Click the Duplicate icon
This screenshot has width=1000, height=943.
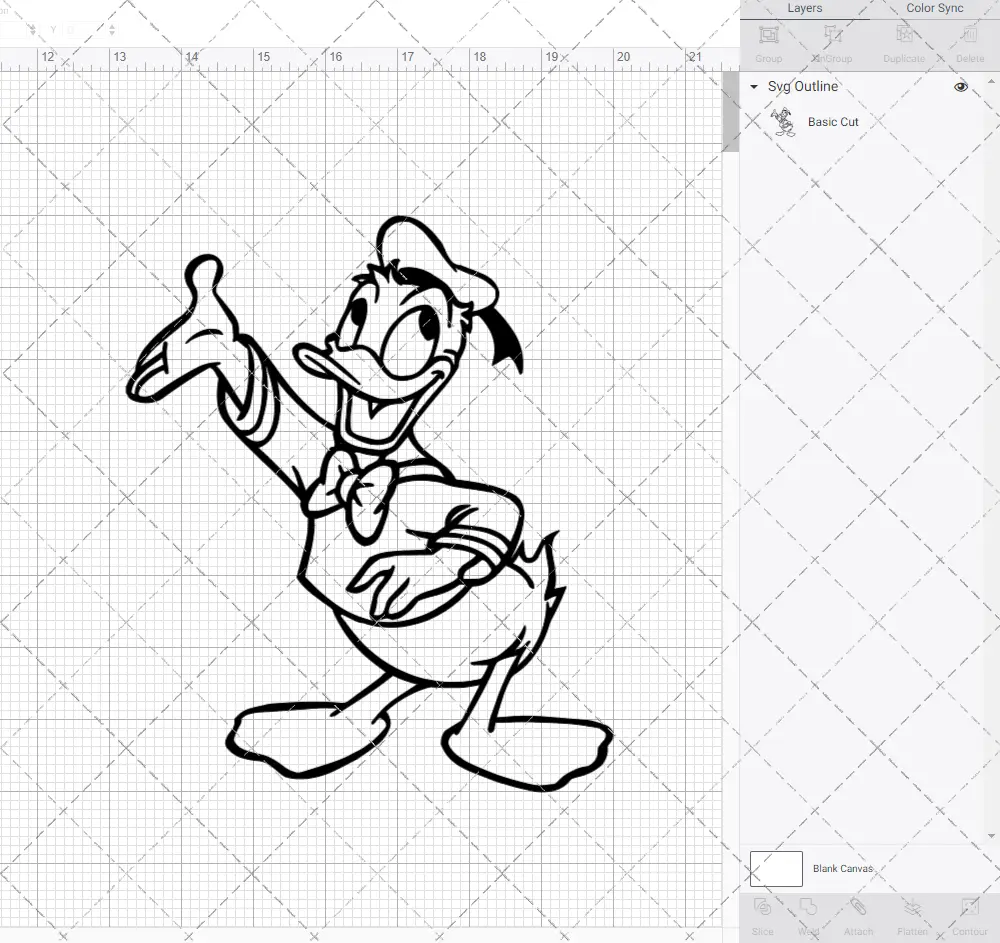904,42
